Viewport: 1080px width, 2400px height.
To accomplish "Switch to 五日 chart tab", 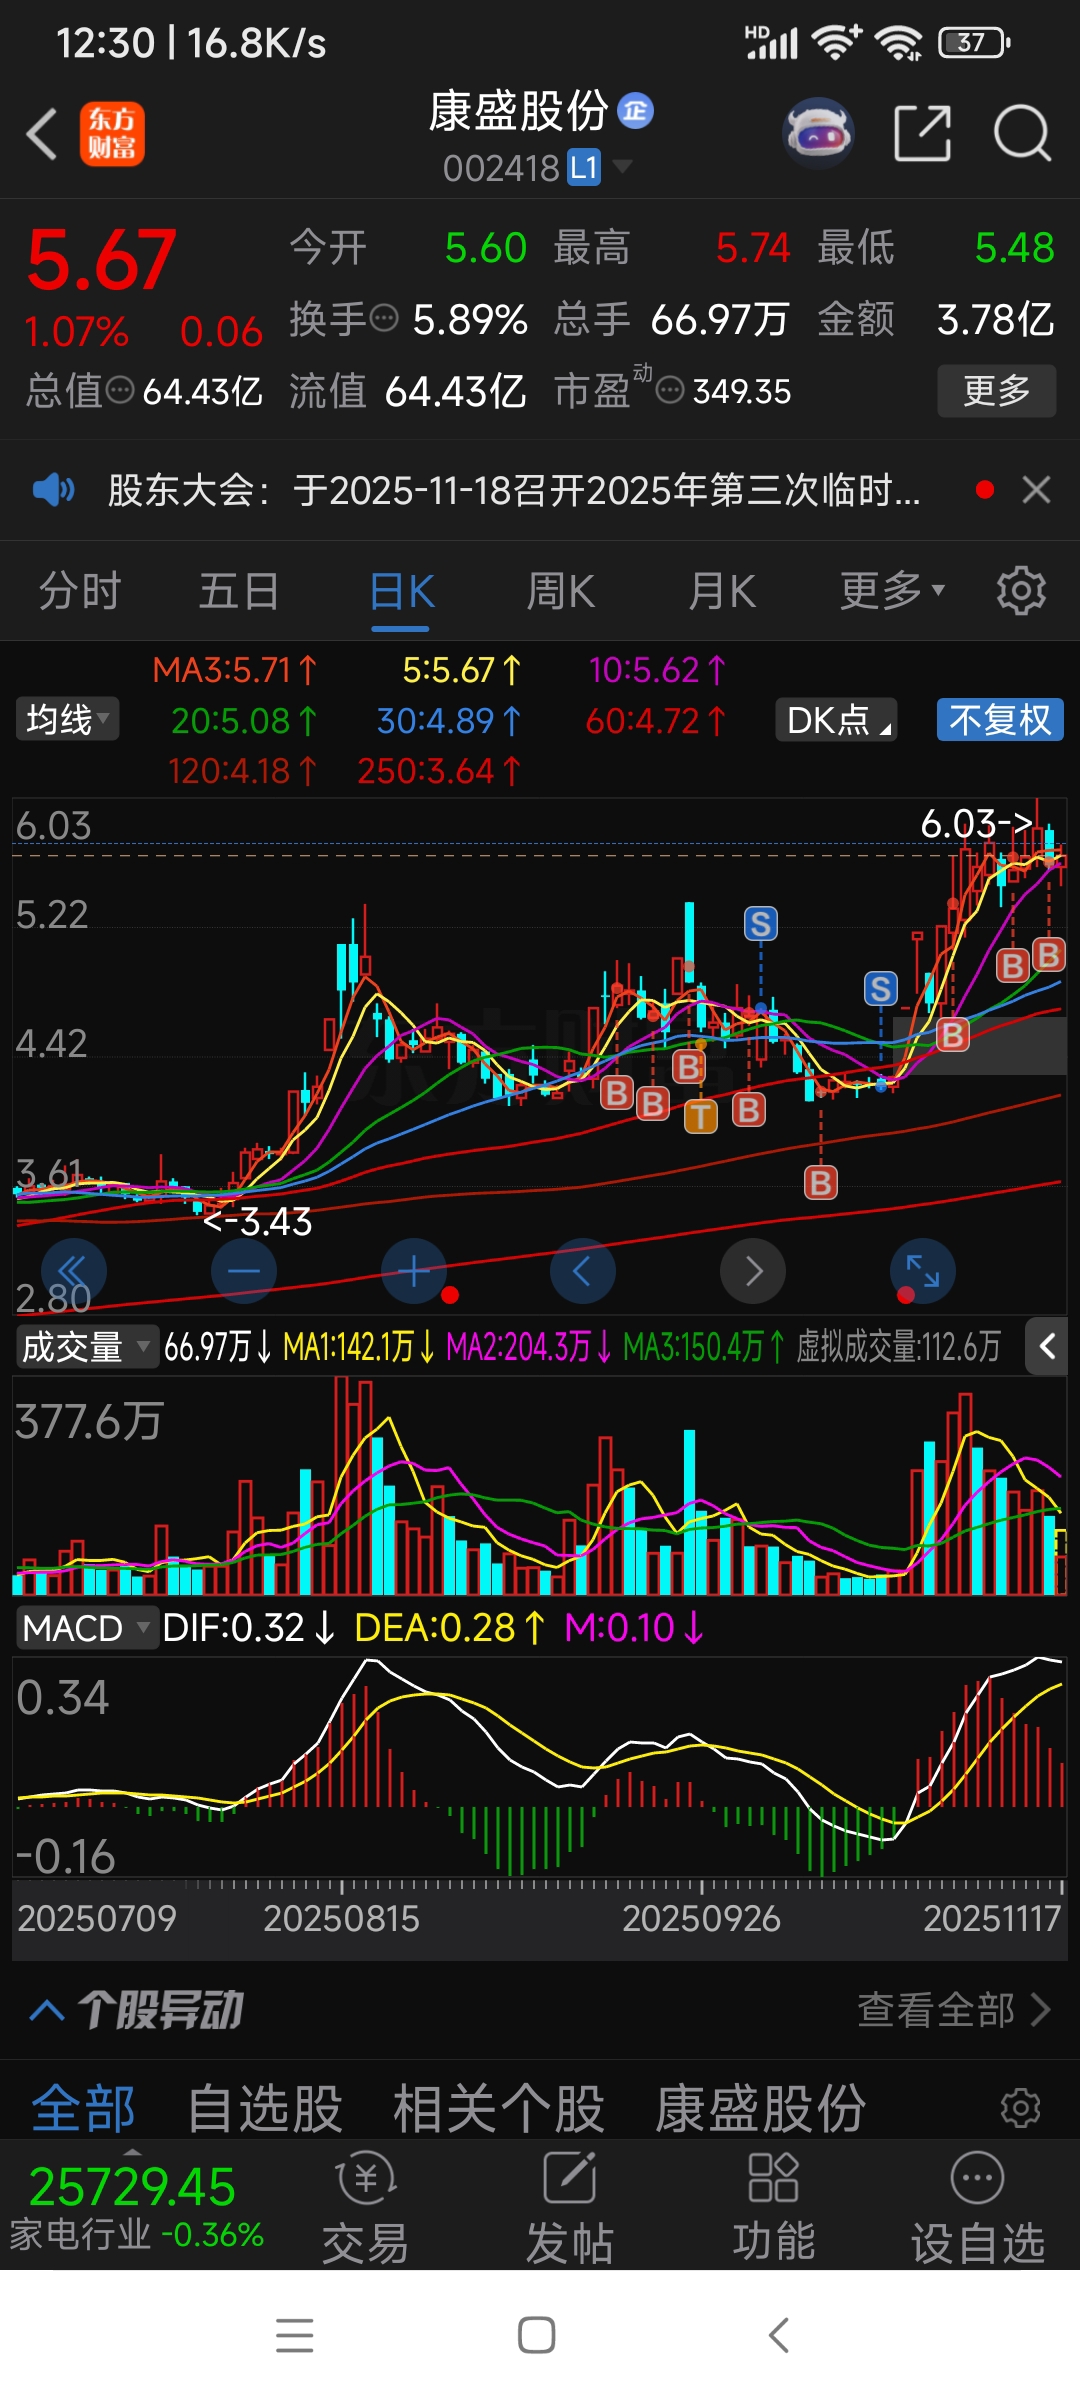I will [239, 590].
